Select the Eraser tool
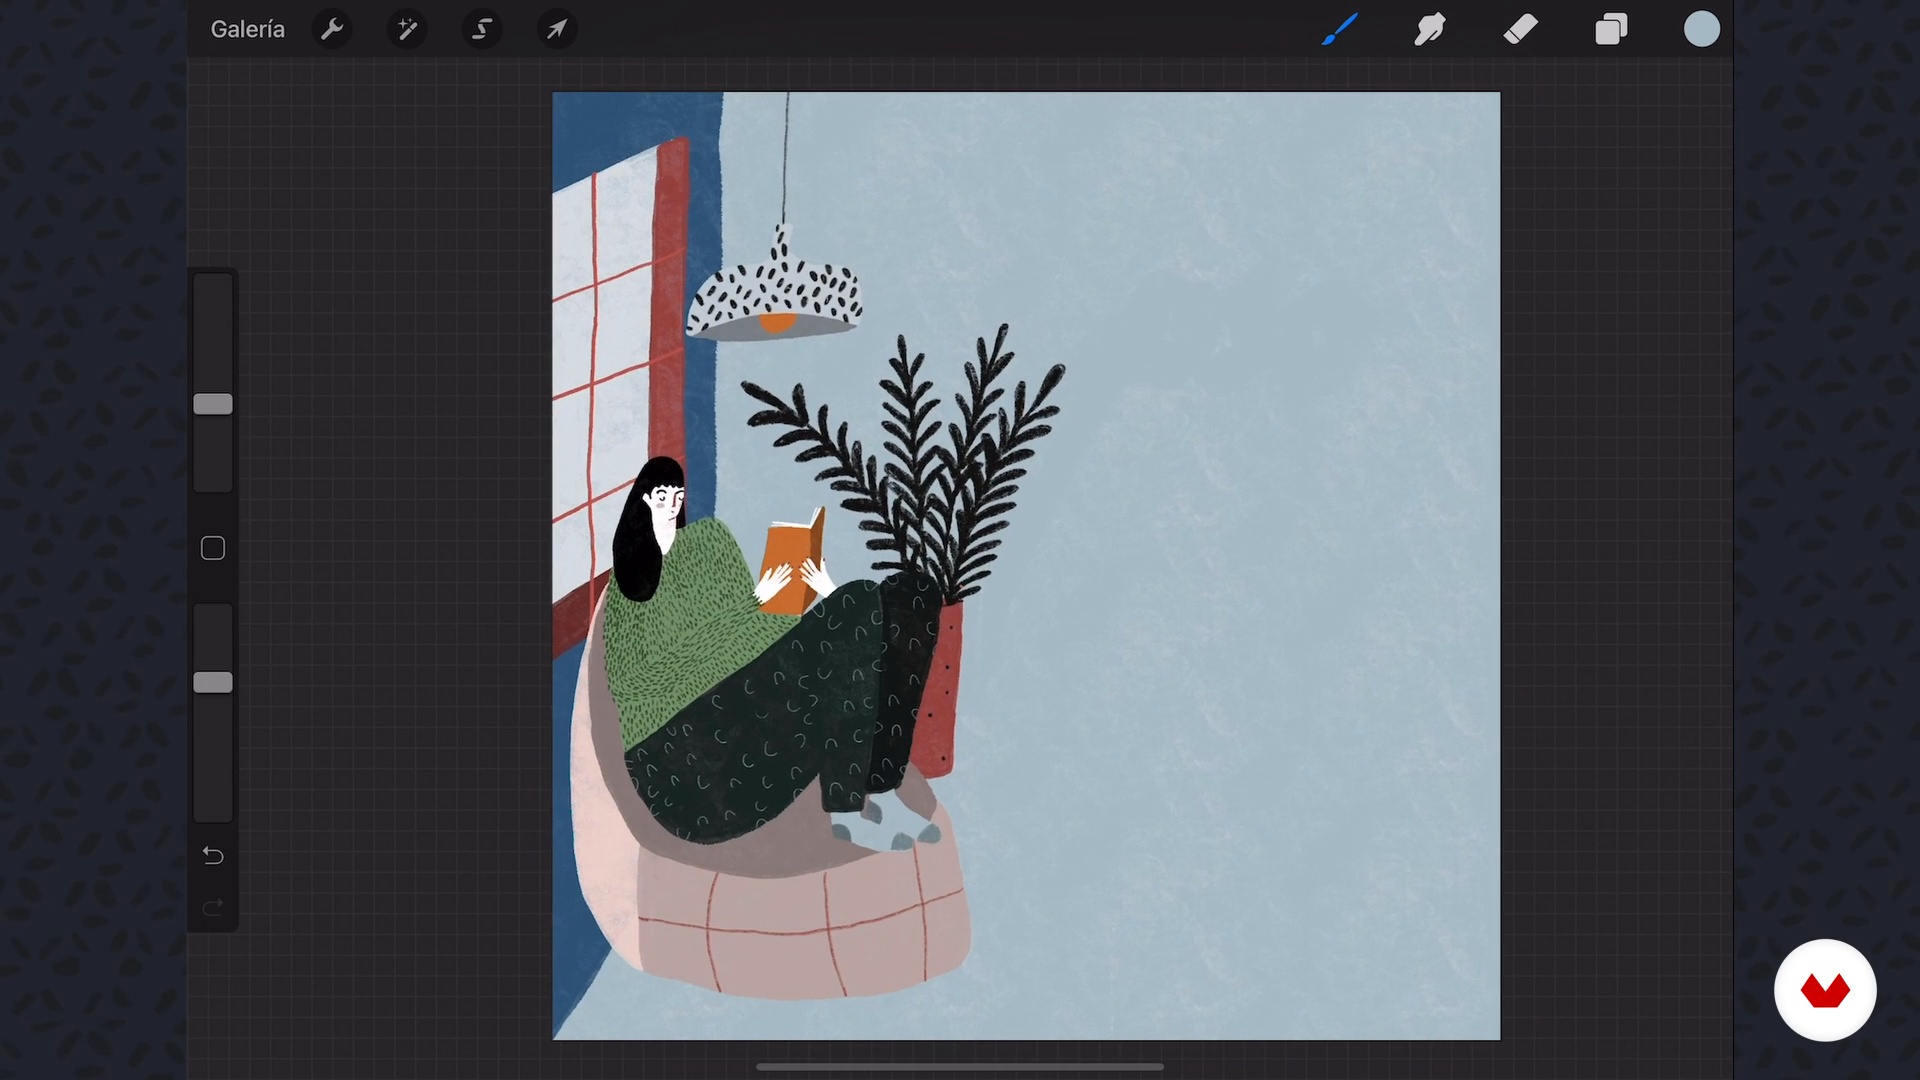This screenshot has width=1920, height=1080. click(x=1521, y=30)
